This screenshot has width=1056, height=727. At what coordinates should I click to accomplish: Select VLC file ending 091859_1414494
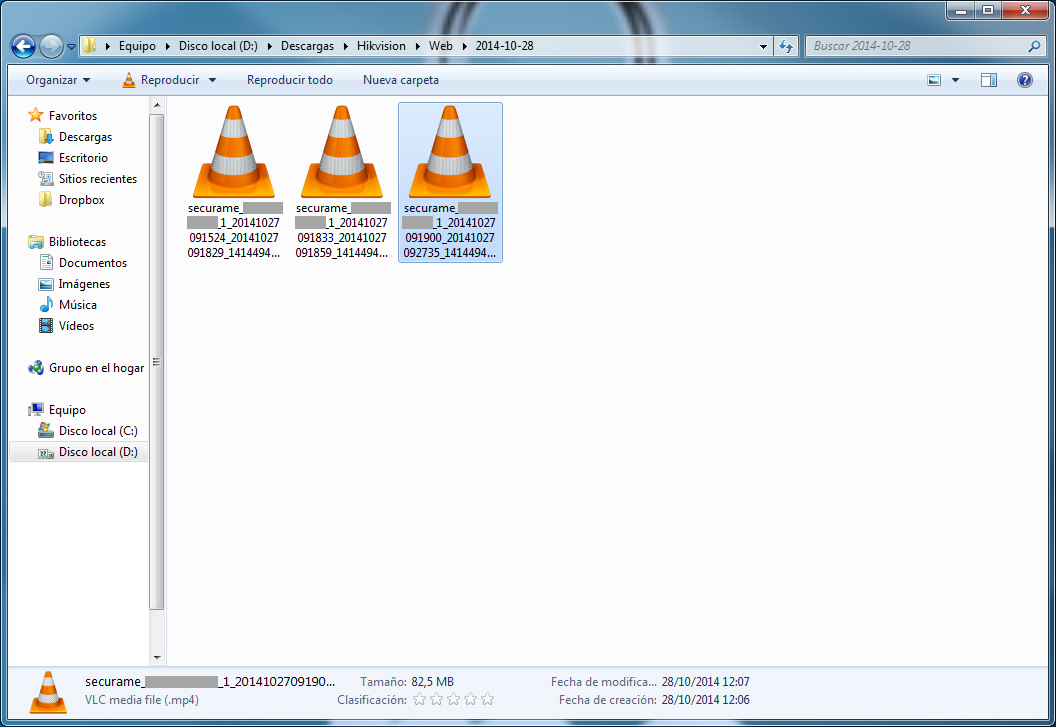(x=342, y=183)
